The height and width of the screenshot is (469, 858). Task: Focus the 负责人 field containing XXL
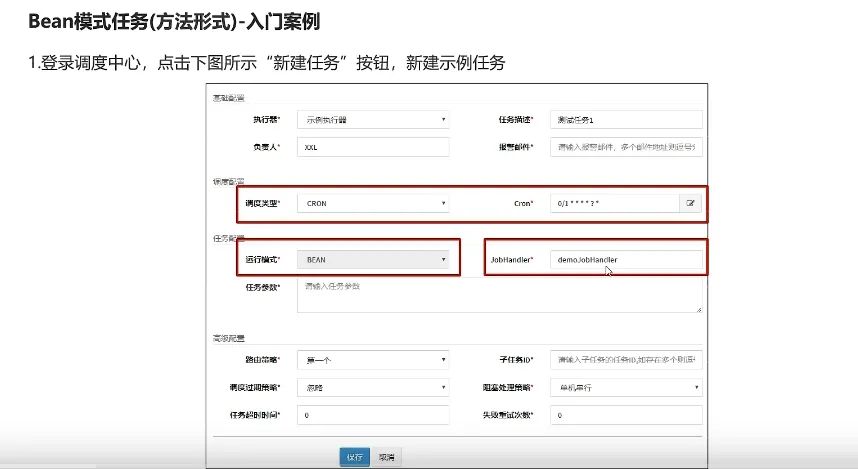click(x=373, y=147)
